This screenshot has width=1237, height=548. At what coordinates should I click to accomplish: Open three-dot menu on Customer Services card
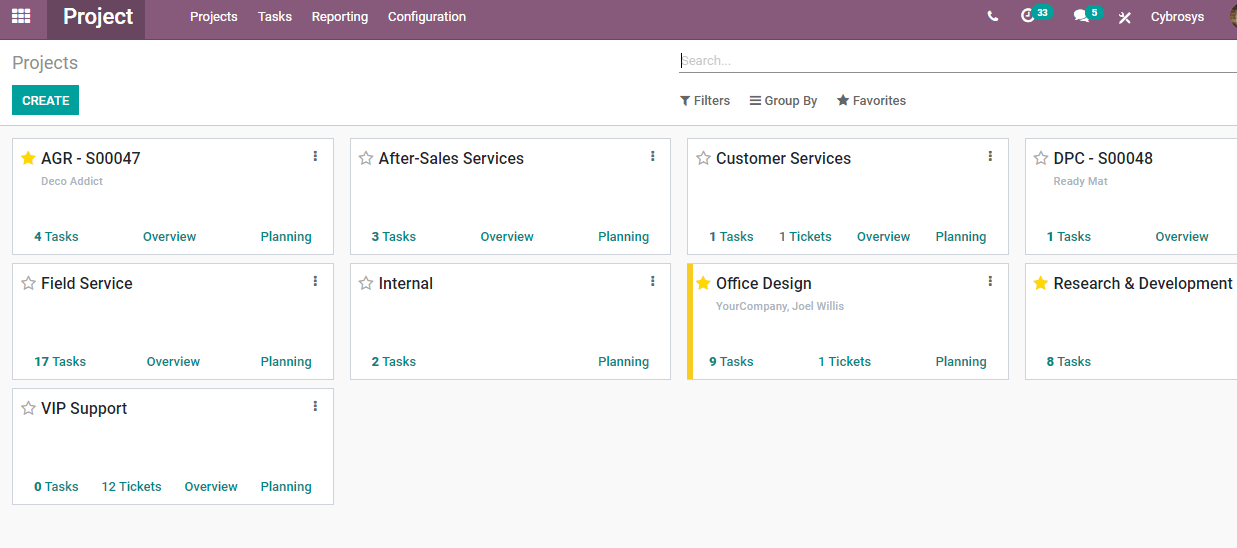990,156
